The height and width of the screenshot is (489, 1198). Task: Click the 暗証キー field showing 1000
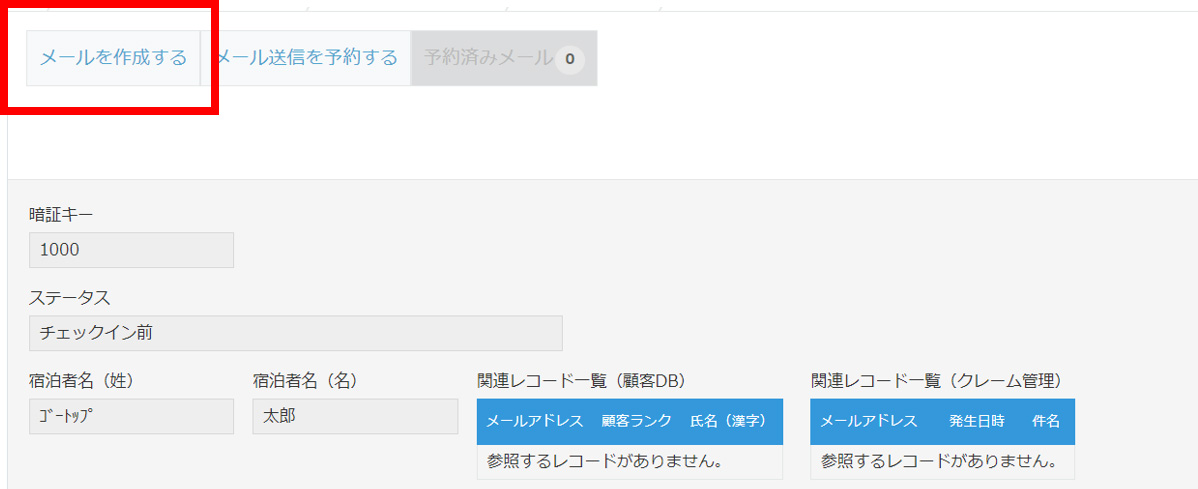[x=131, y=250]
